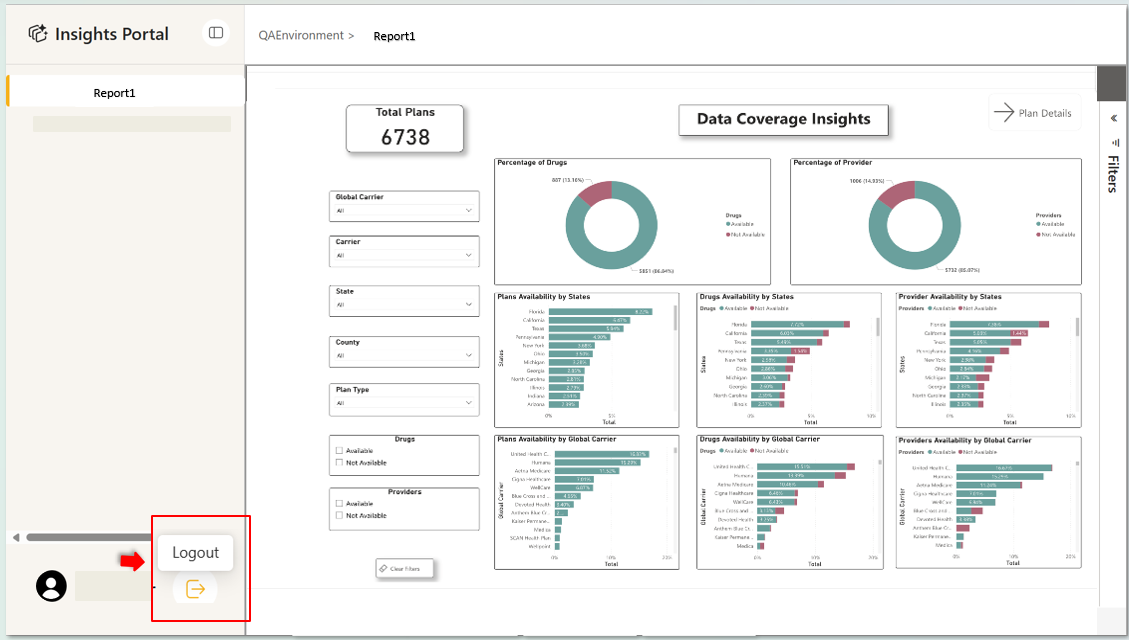Click the Plan Details arrow icon

point(1003,113)
